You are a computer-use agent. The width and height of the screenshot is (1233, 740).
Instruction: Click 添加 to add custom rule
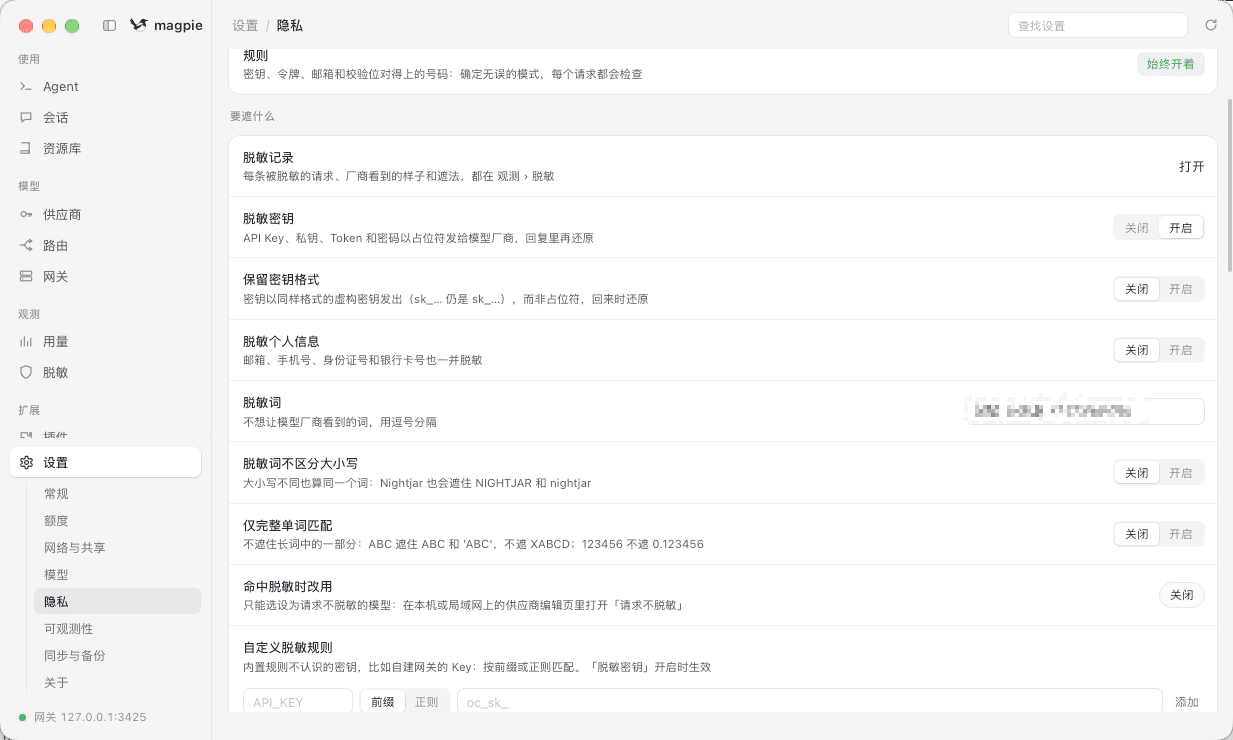pyautogui.click(x=1187, y=702)
